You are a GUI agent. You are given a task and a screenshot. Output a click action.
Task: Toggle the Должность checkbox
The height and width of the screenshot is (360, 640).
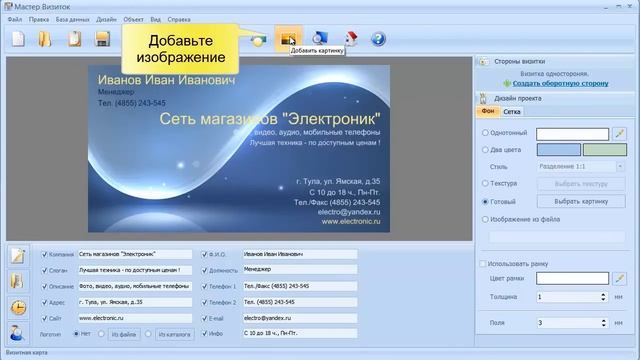(204, 270)
